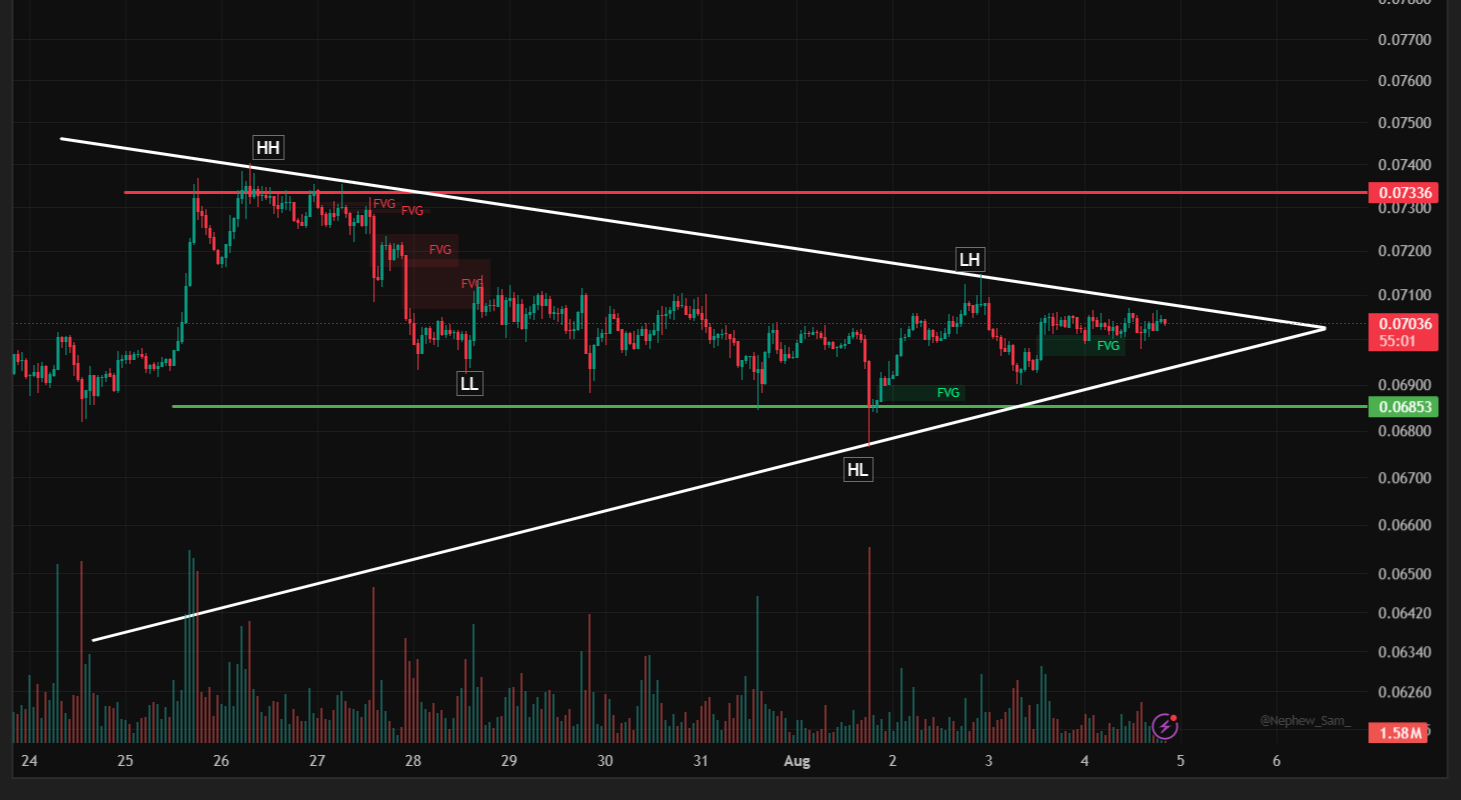Click date 2 on the time axis
The image size is (1461, 800).
892,761
